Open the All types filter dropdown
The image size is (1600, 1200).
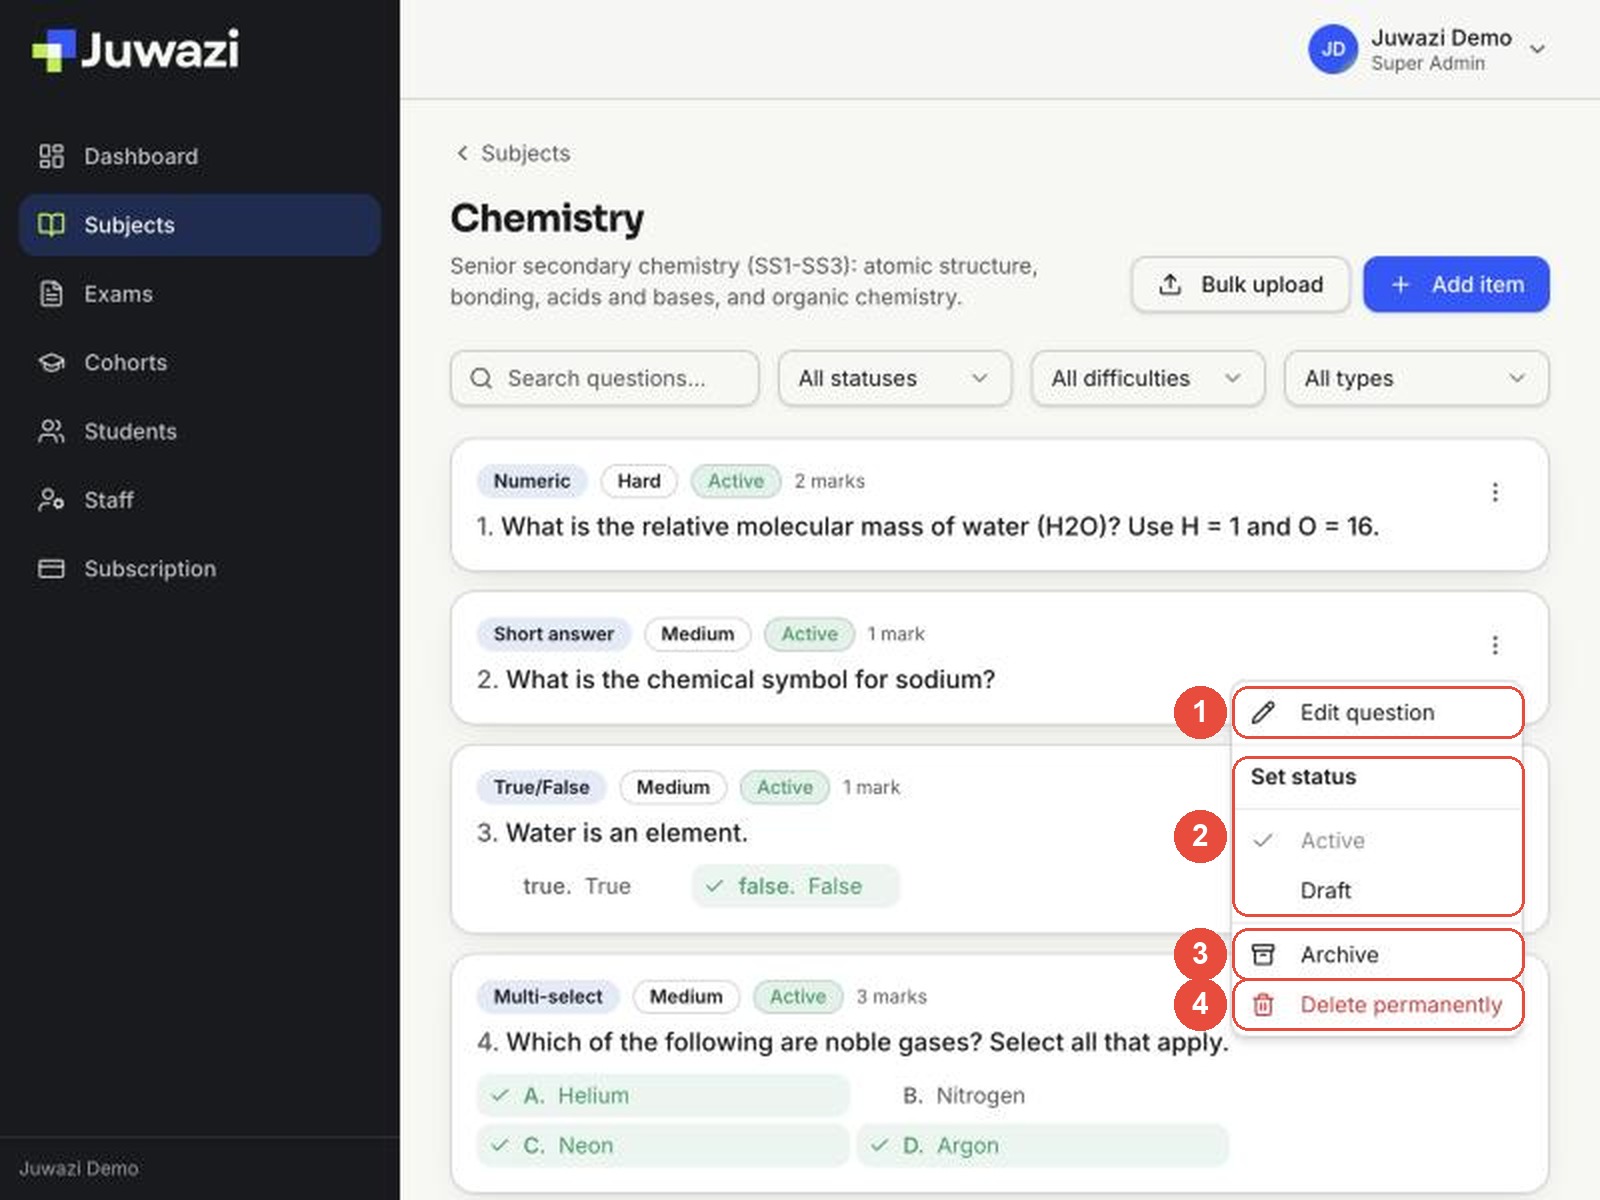click(x=1416, y=378)
